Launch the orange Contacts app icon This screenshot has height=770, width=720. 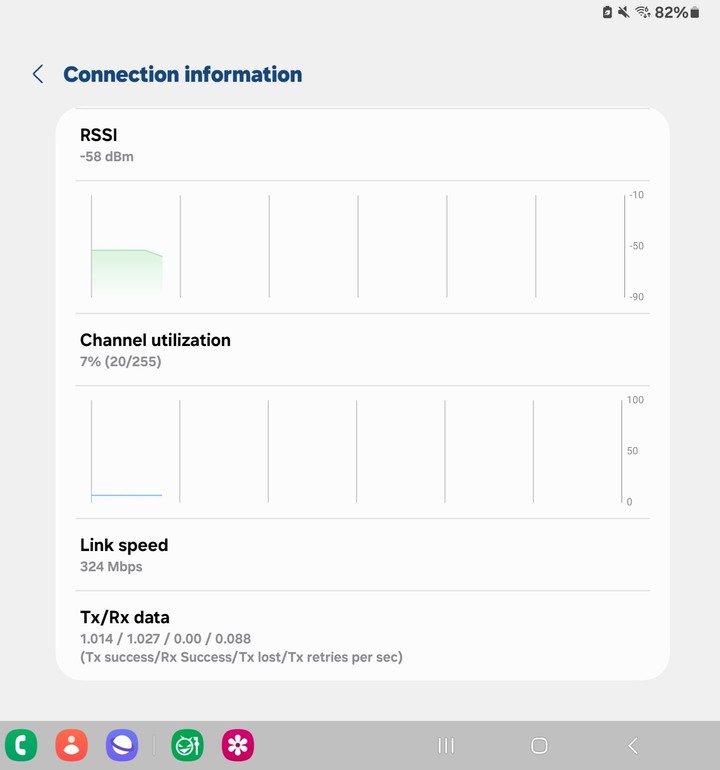click(72, 745)
